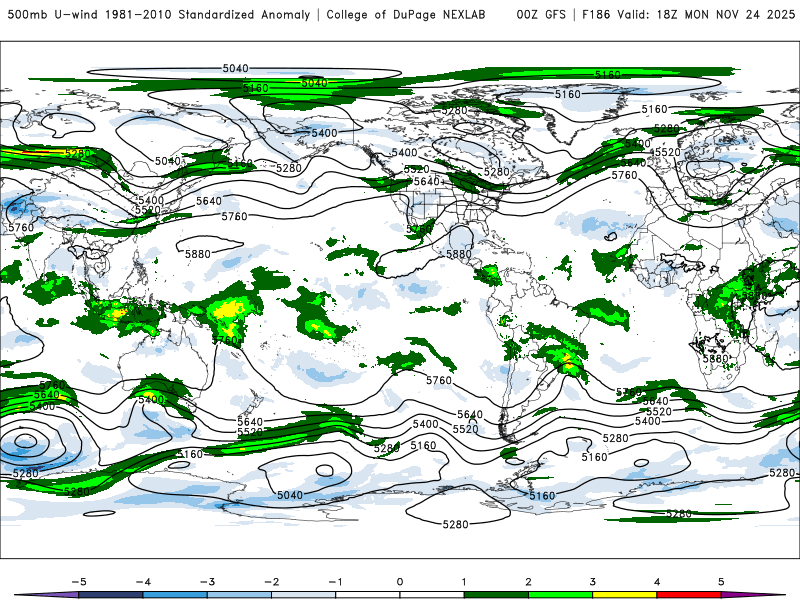Click the 5040 contour label near Antarctica south of New Zealand

[x=290, y=495]
